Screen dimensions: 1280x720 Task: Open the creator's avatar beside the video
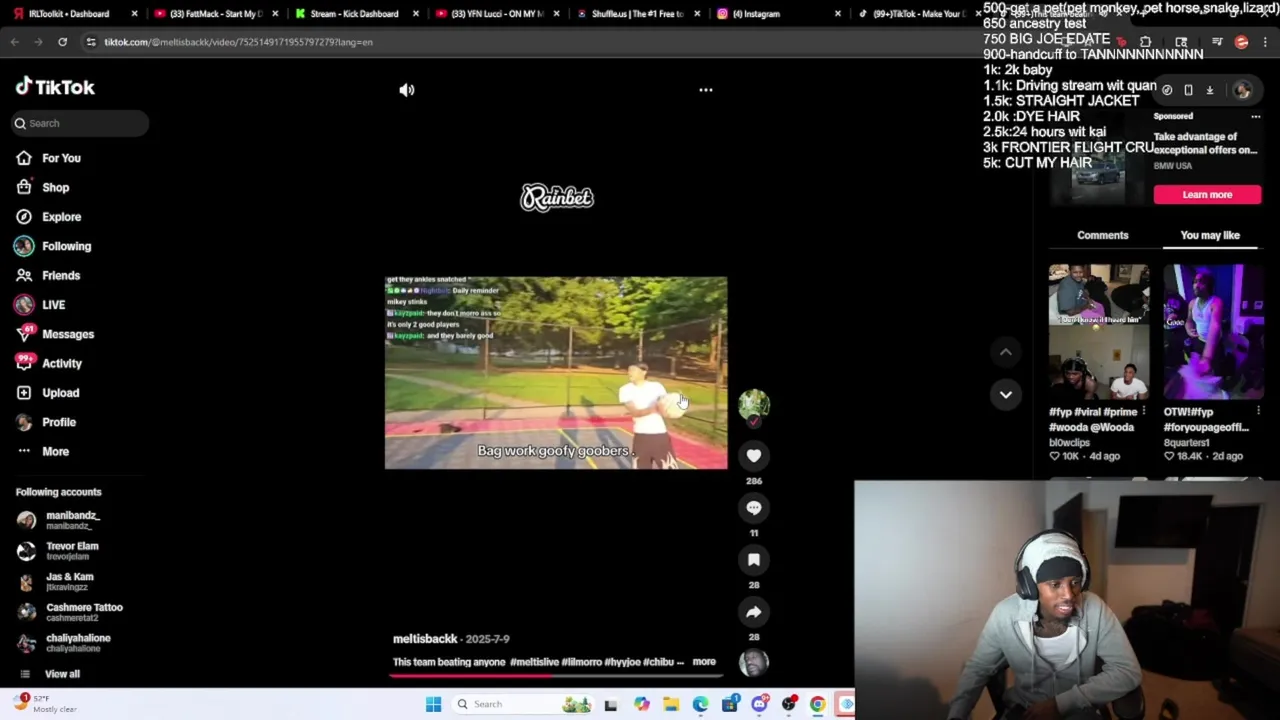(x=754, y=405)
